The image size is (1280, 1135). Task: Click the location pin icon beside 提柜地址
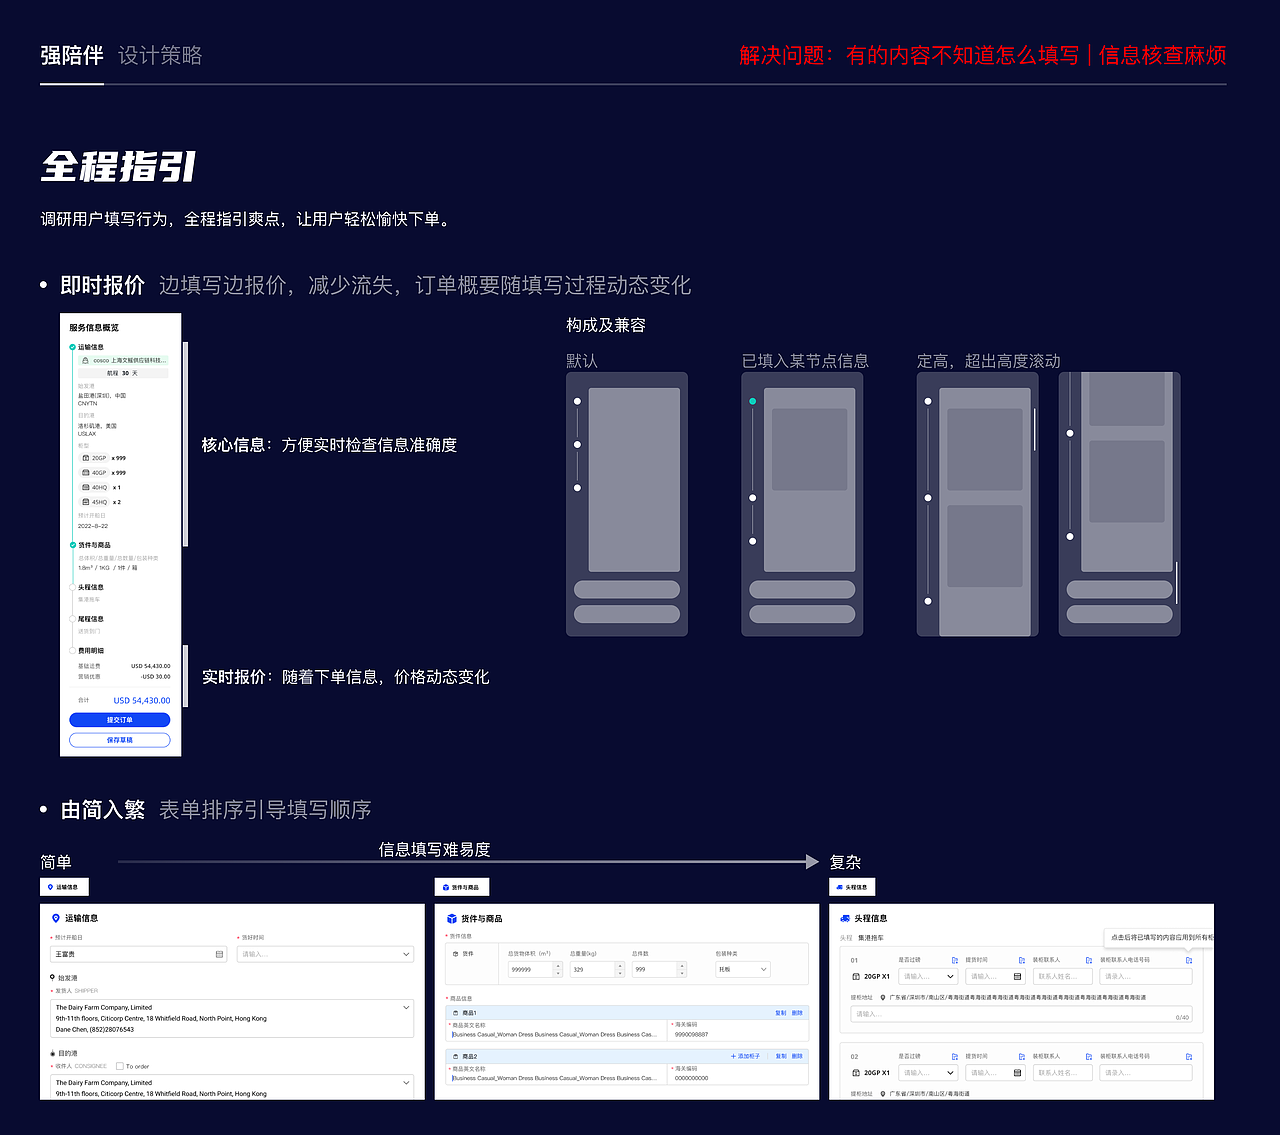click(x=883, y=998)
